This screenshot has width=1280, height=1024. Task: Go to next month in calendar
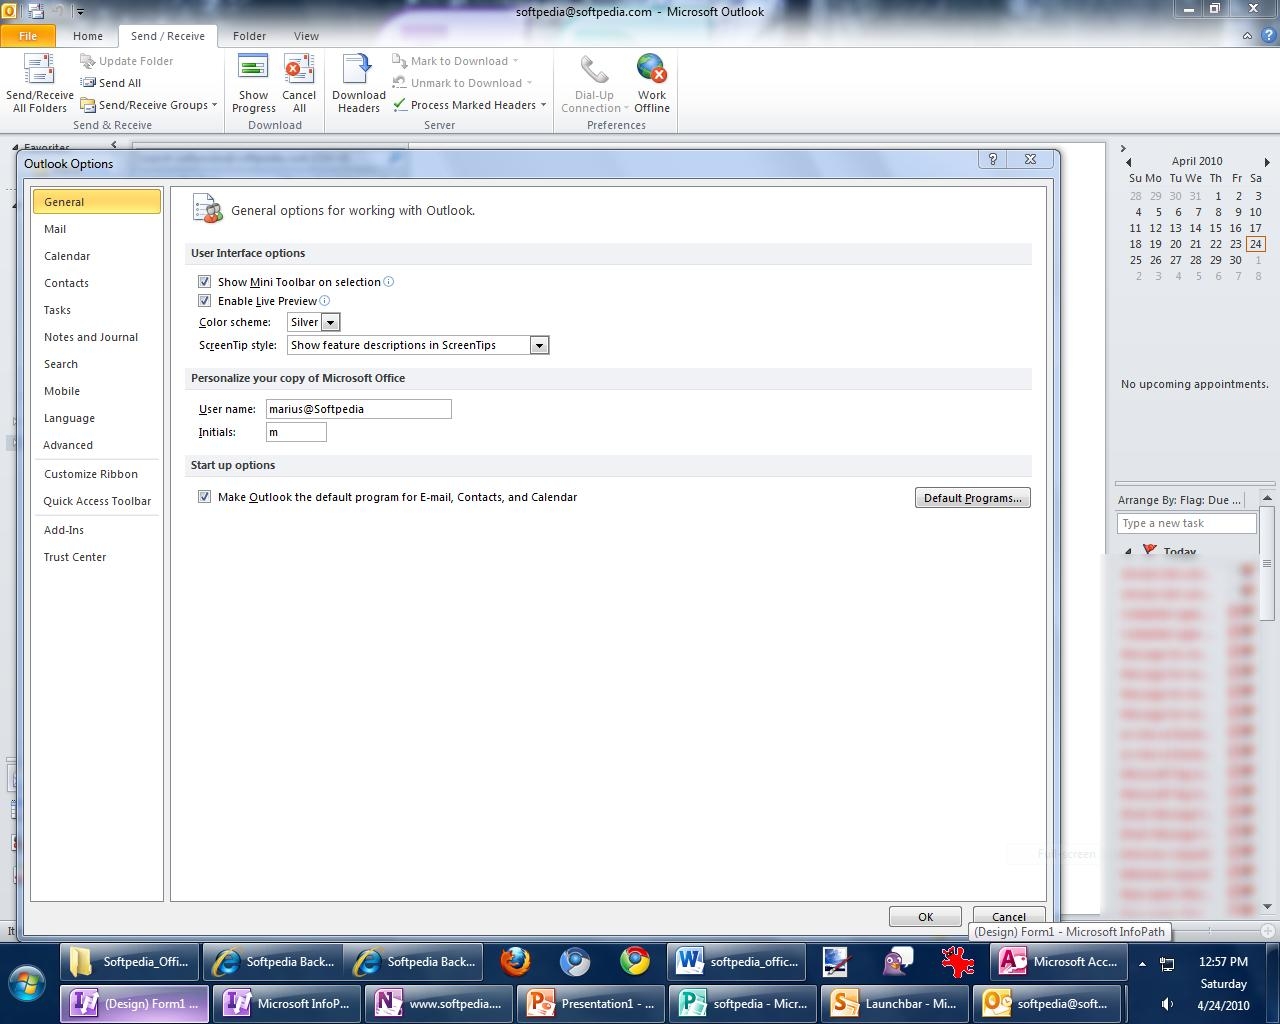tap(1266, 161)
